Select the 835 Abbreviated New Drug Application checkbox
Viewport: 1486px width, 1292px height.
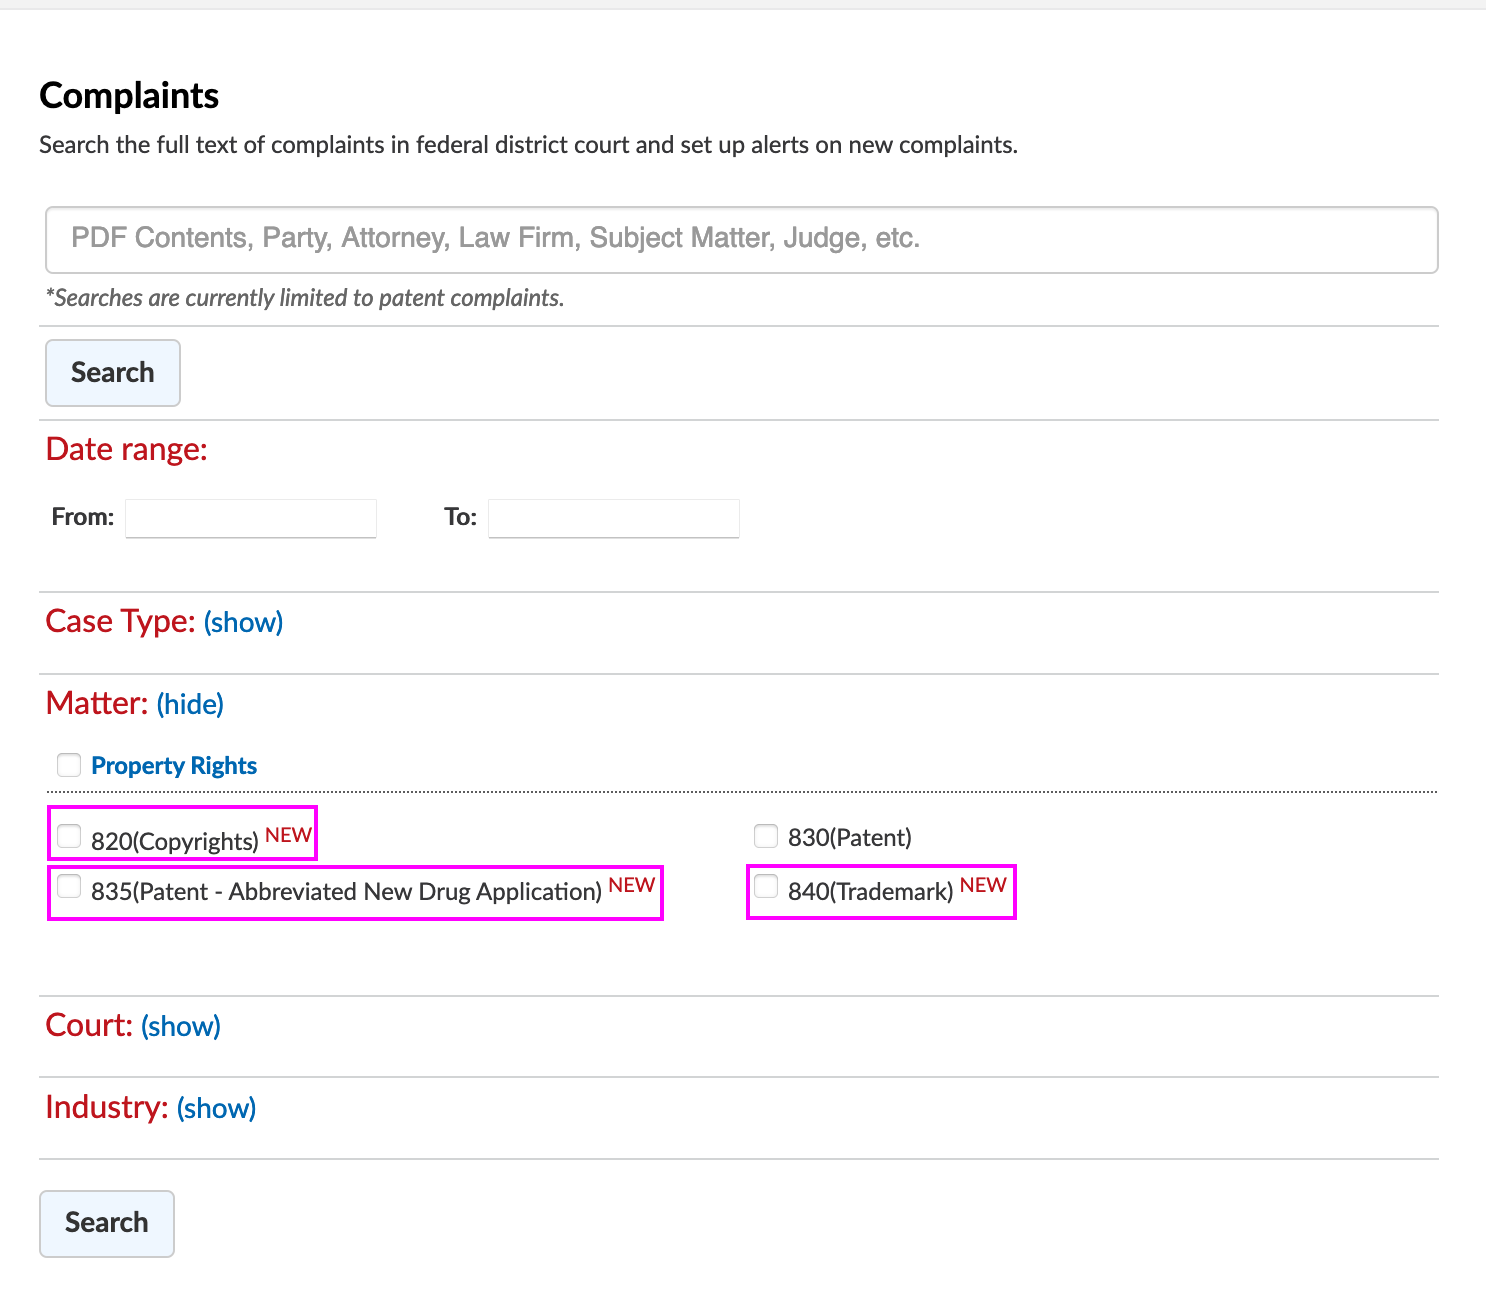[69, 886]
